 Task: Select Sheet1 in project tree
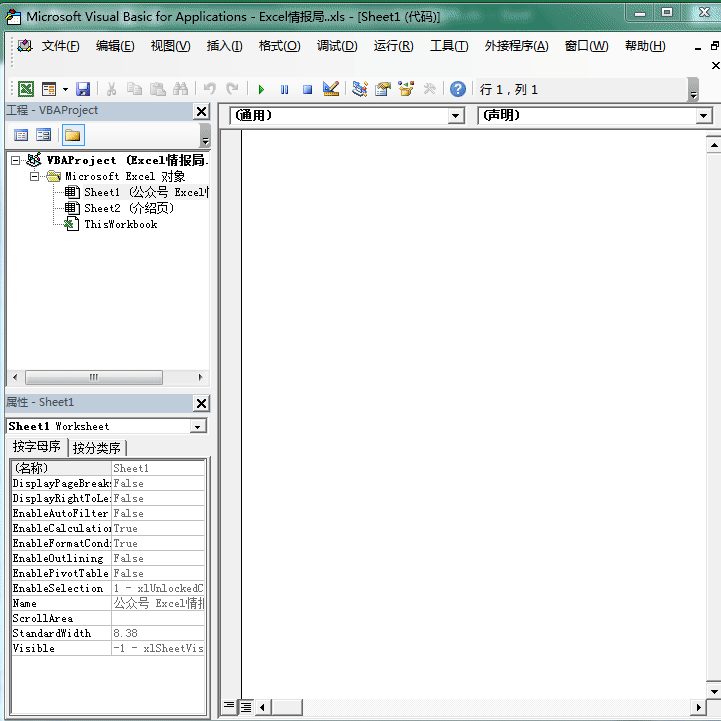(x=146, y=192)
